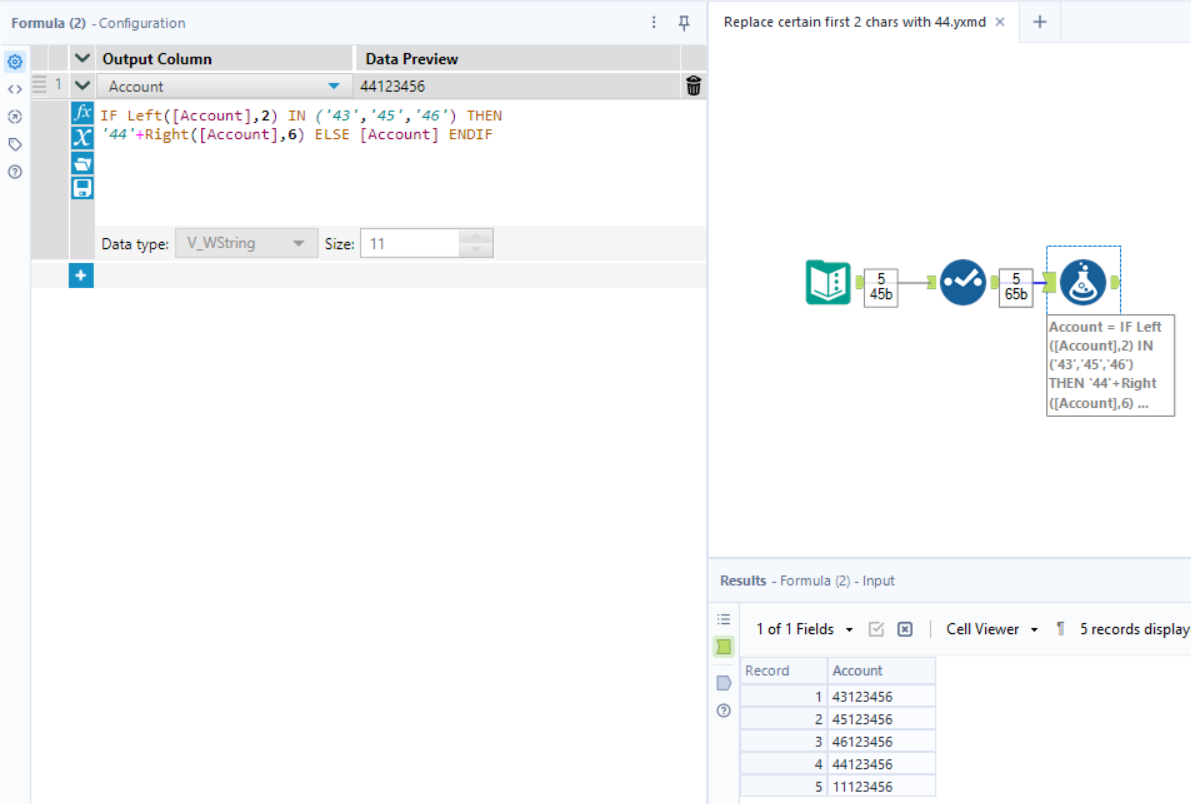
Task: Open a new workflow tab with the plus button
Action: click(1040, 21)
